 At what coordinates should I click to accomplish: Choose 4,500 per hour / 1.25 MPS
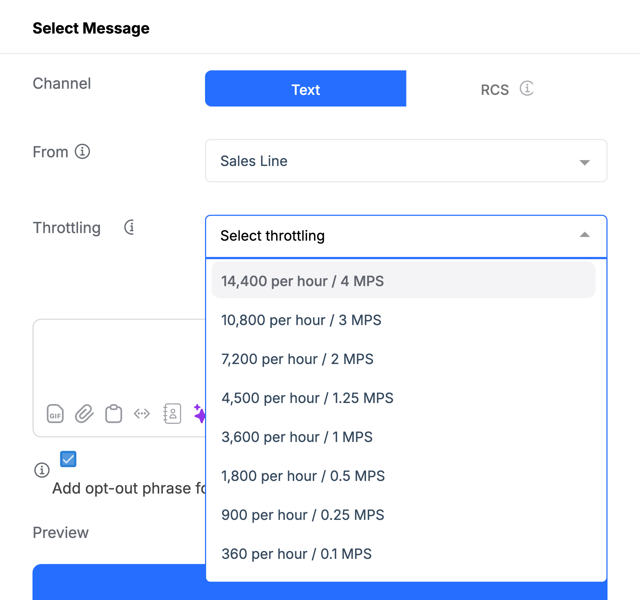coord(403,398)
